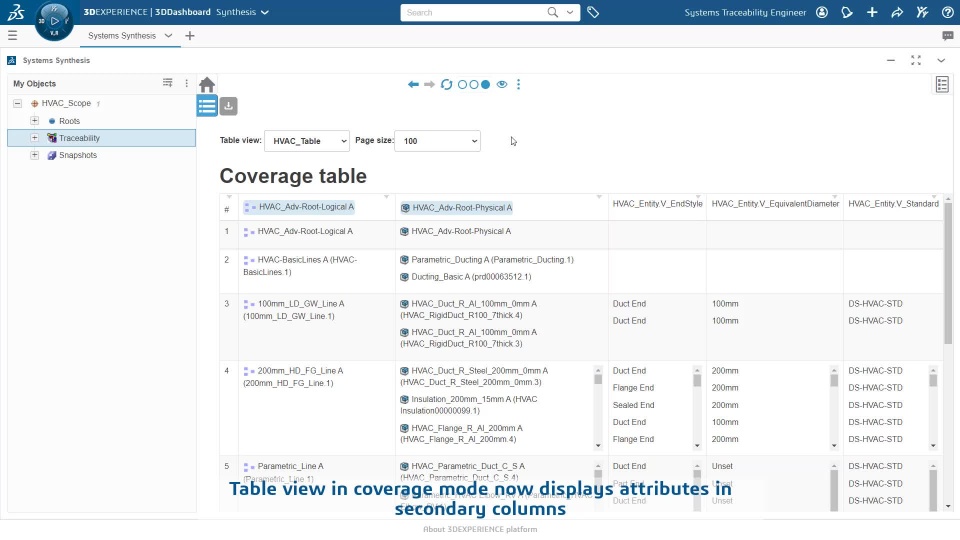Click the refresh icon in the toolbar

(446, 84)
